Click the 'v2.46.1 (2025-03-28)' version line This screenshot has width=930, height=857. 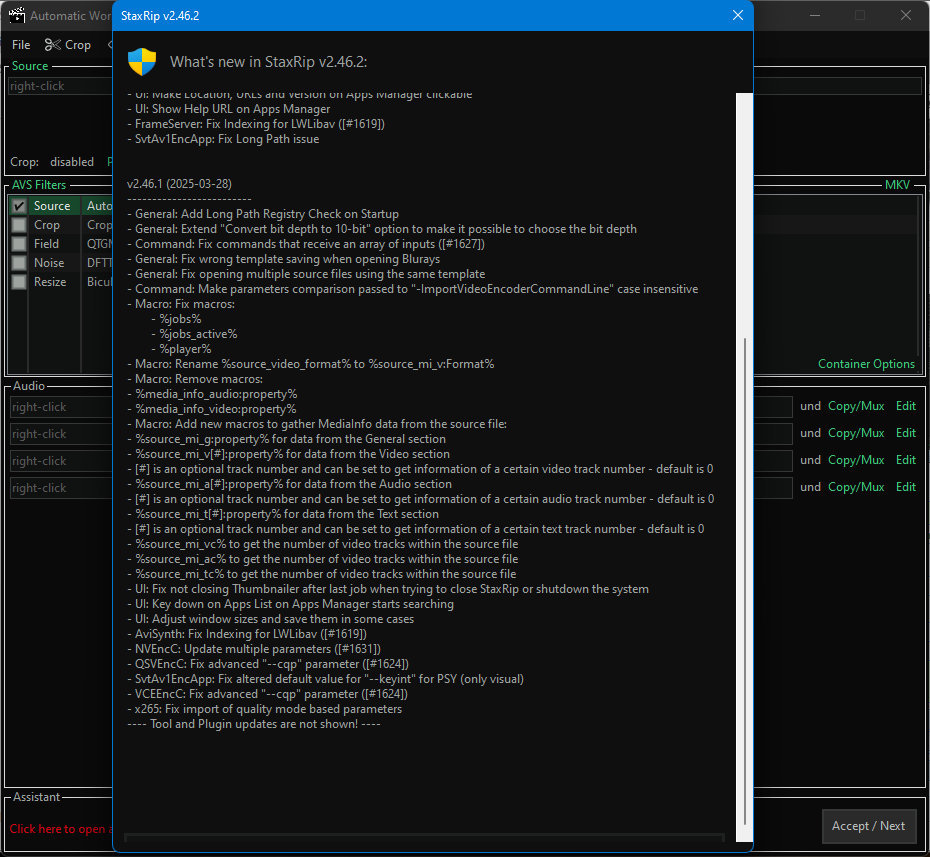179,184
